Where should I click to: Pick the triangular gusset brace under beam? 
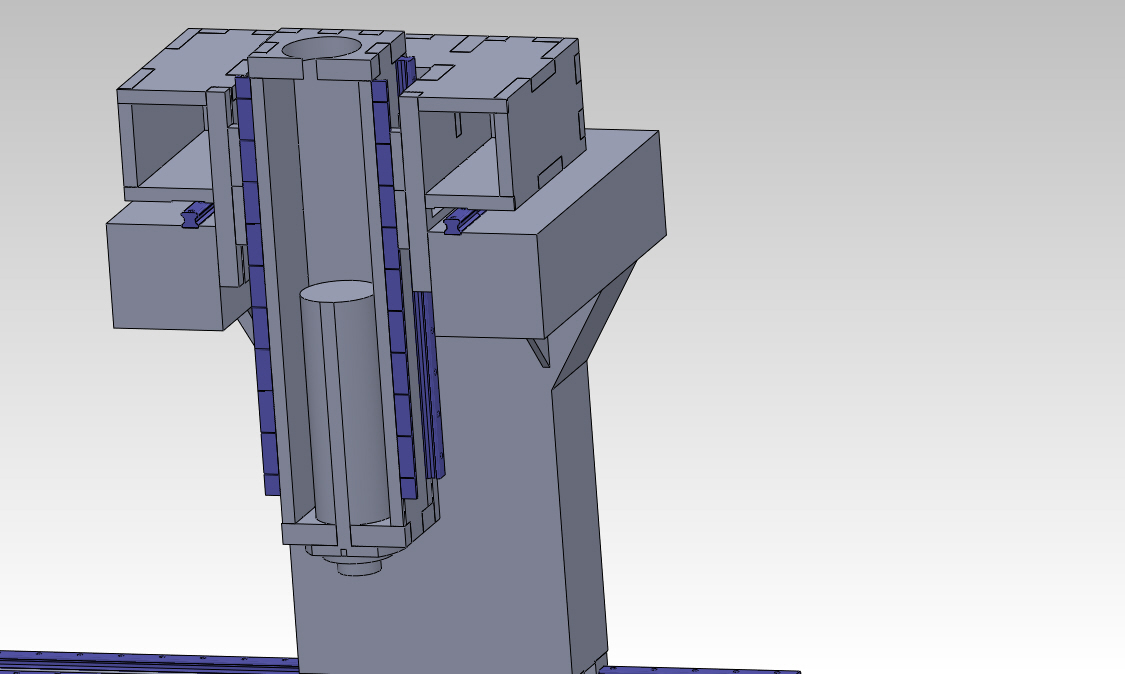coord(593,323)
